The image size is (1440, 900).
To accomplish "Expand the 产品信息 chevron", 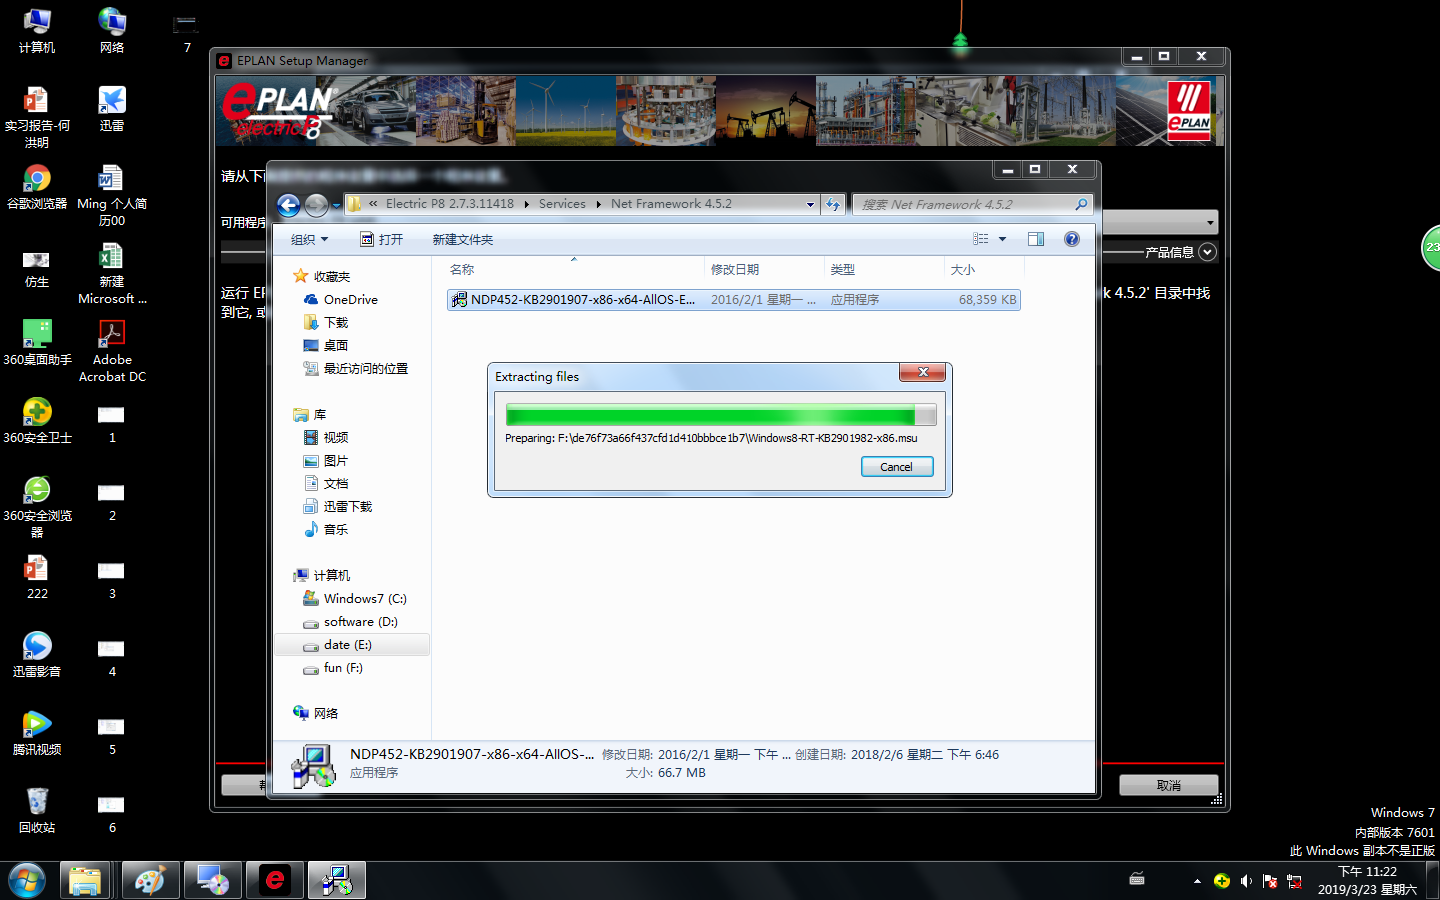I will click(1207, 252).
